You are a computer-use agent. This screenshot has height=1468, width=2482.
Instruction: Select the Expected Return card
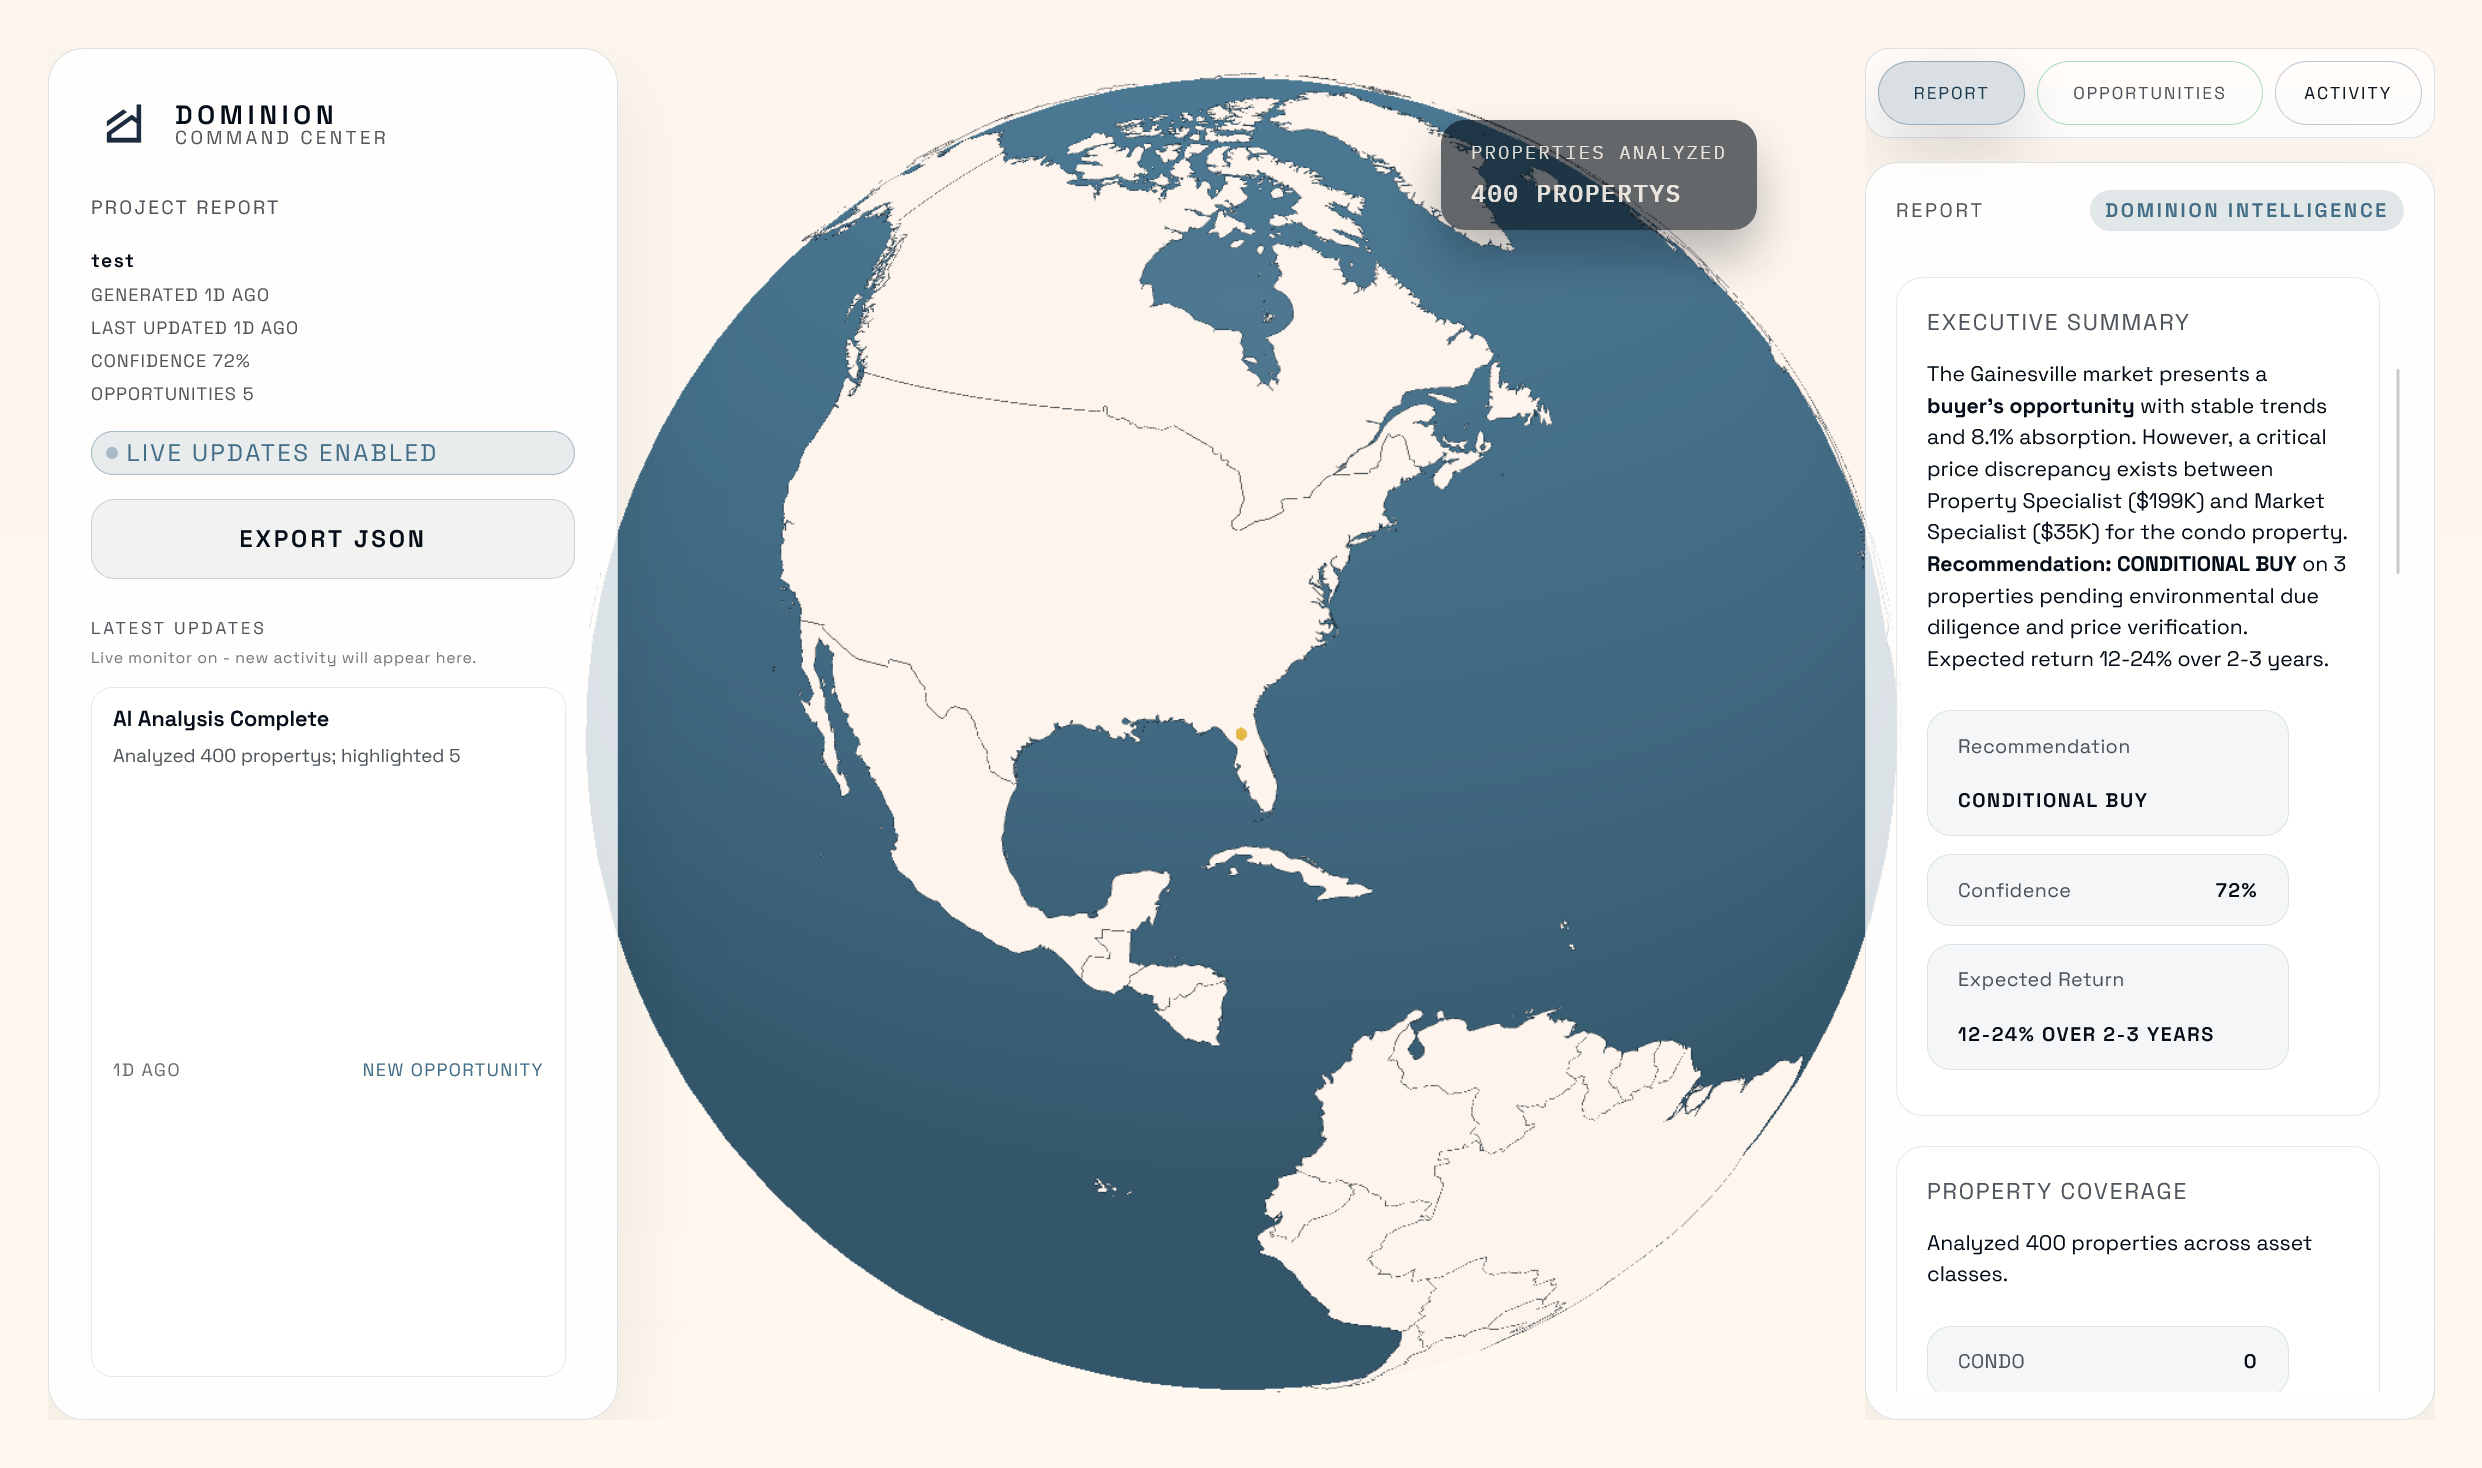tap(2106, 1007)
